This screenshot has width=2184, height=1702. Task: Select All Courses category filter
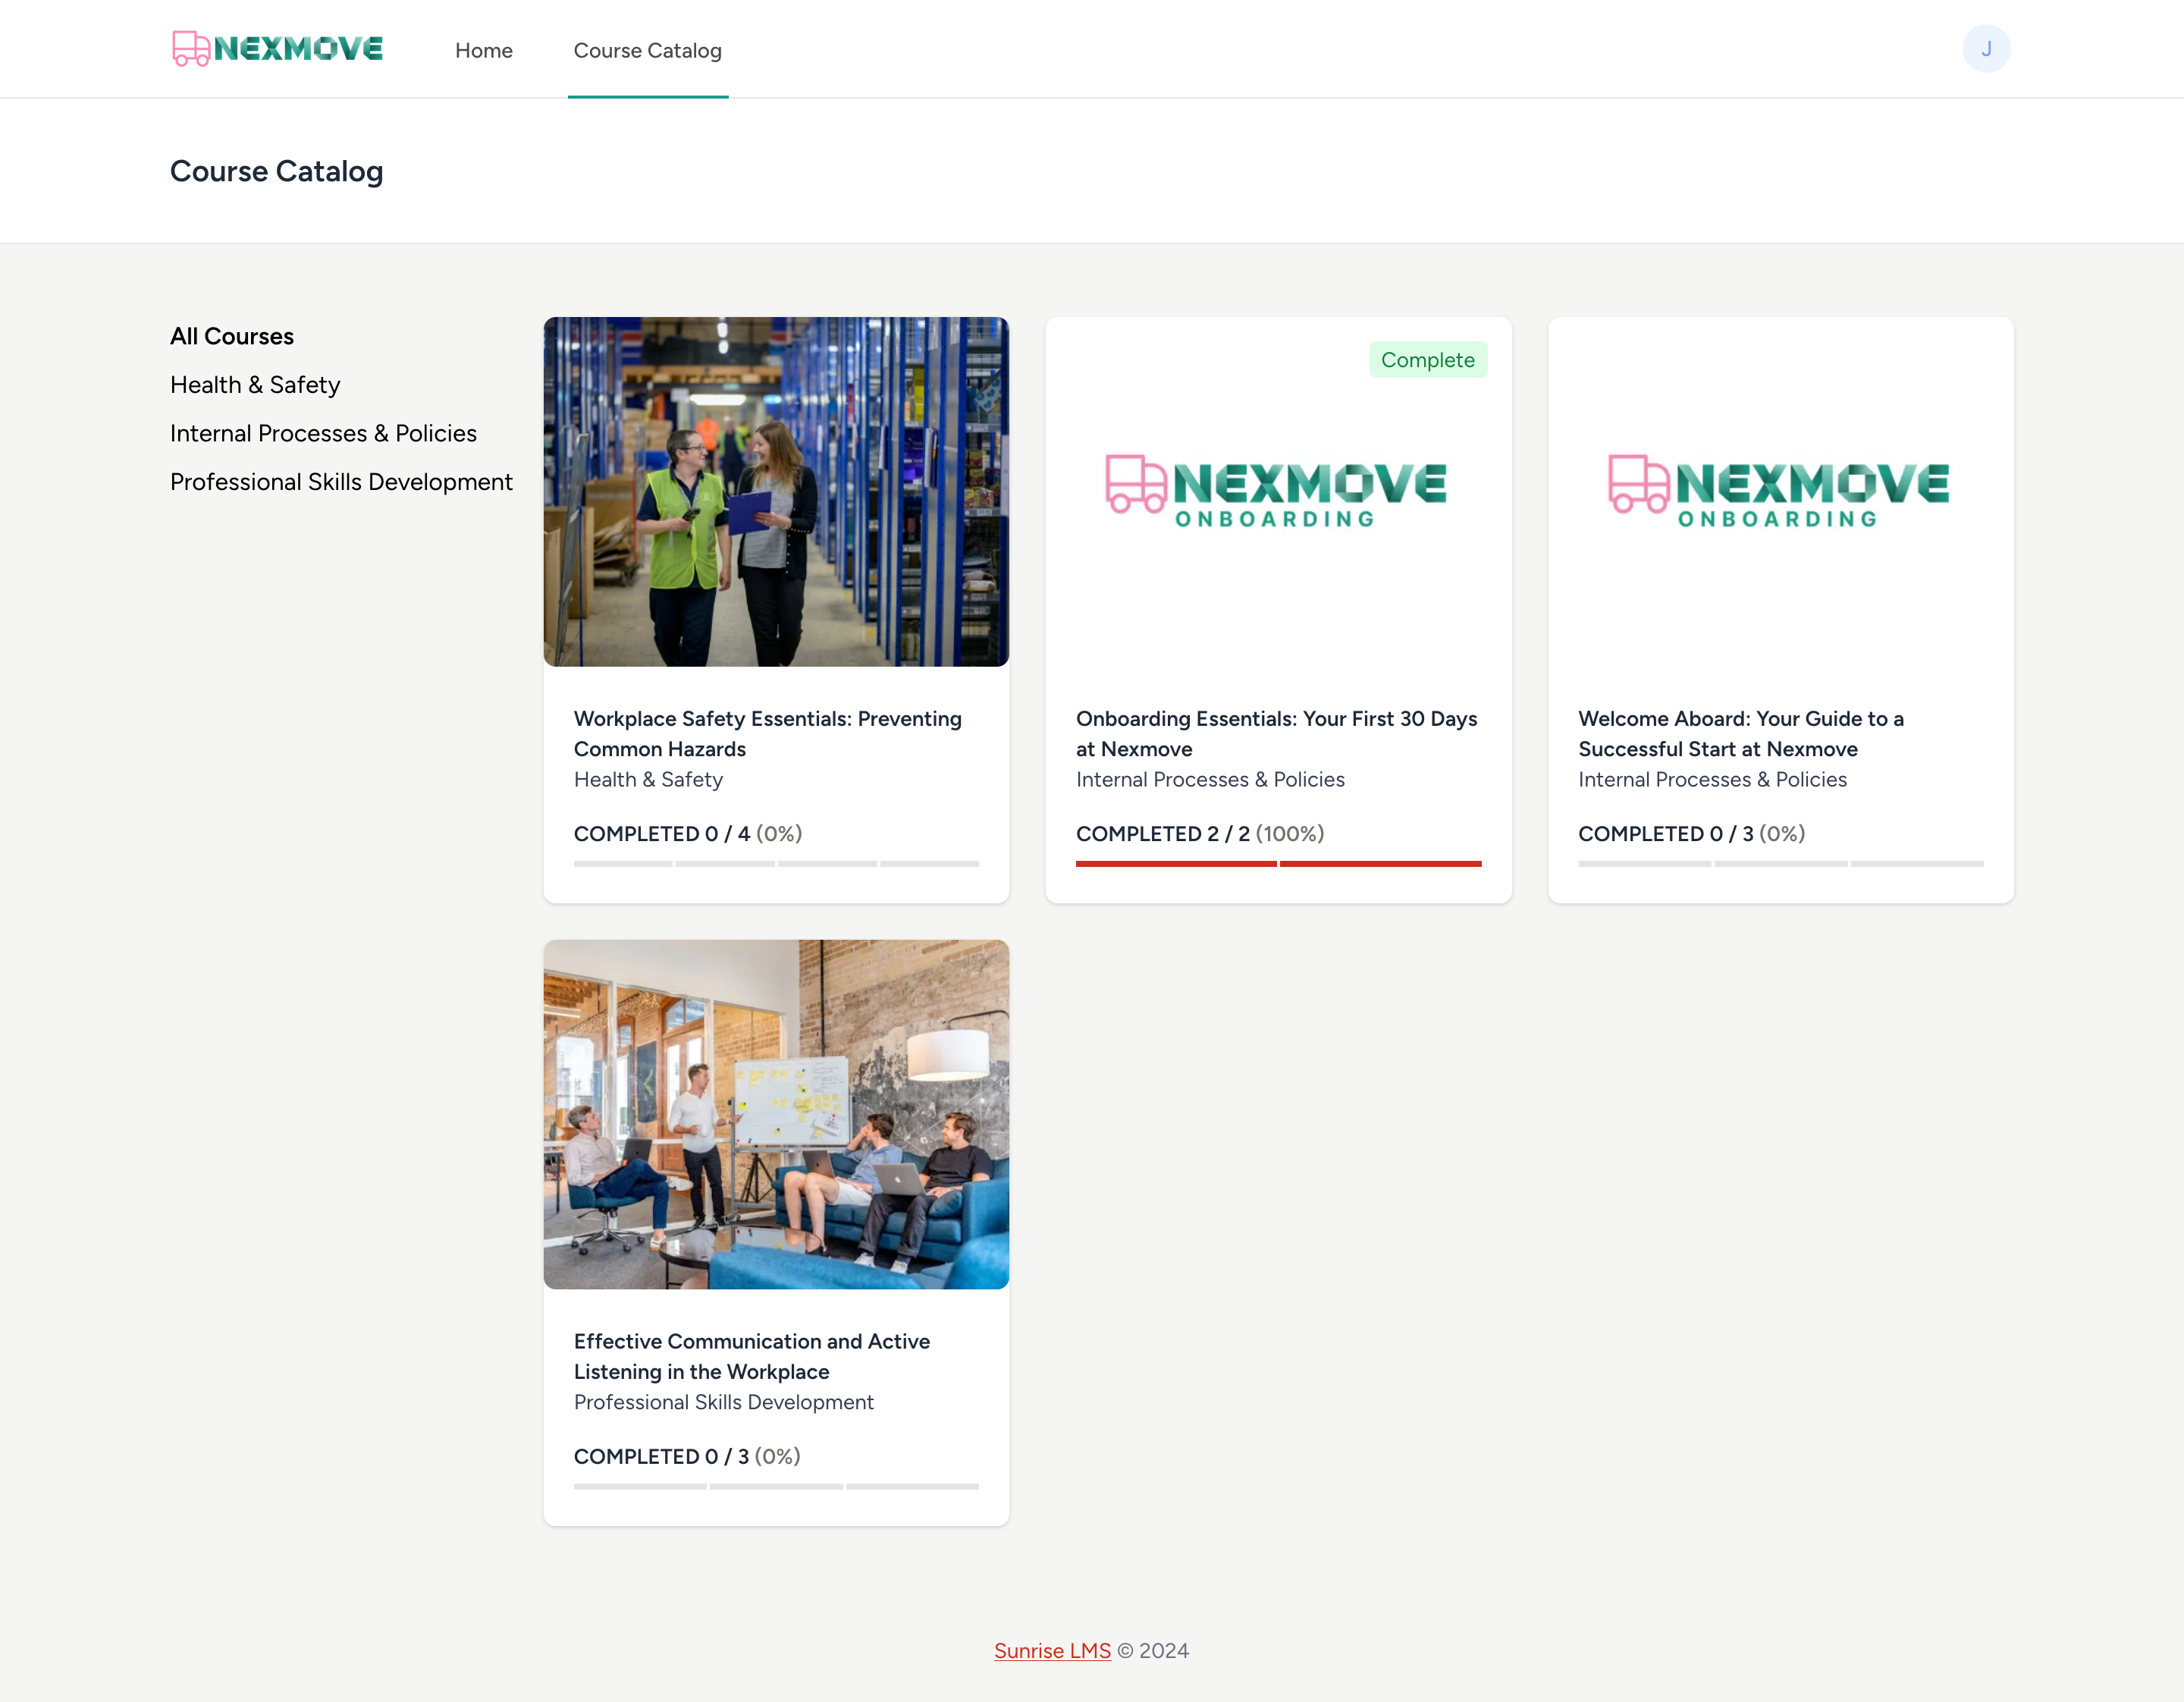(x=231, y=335)
